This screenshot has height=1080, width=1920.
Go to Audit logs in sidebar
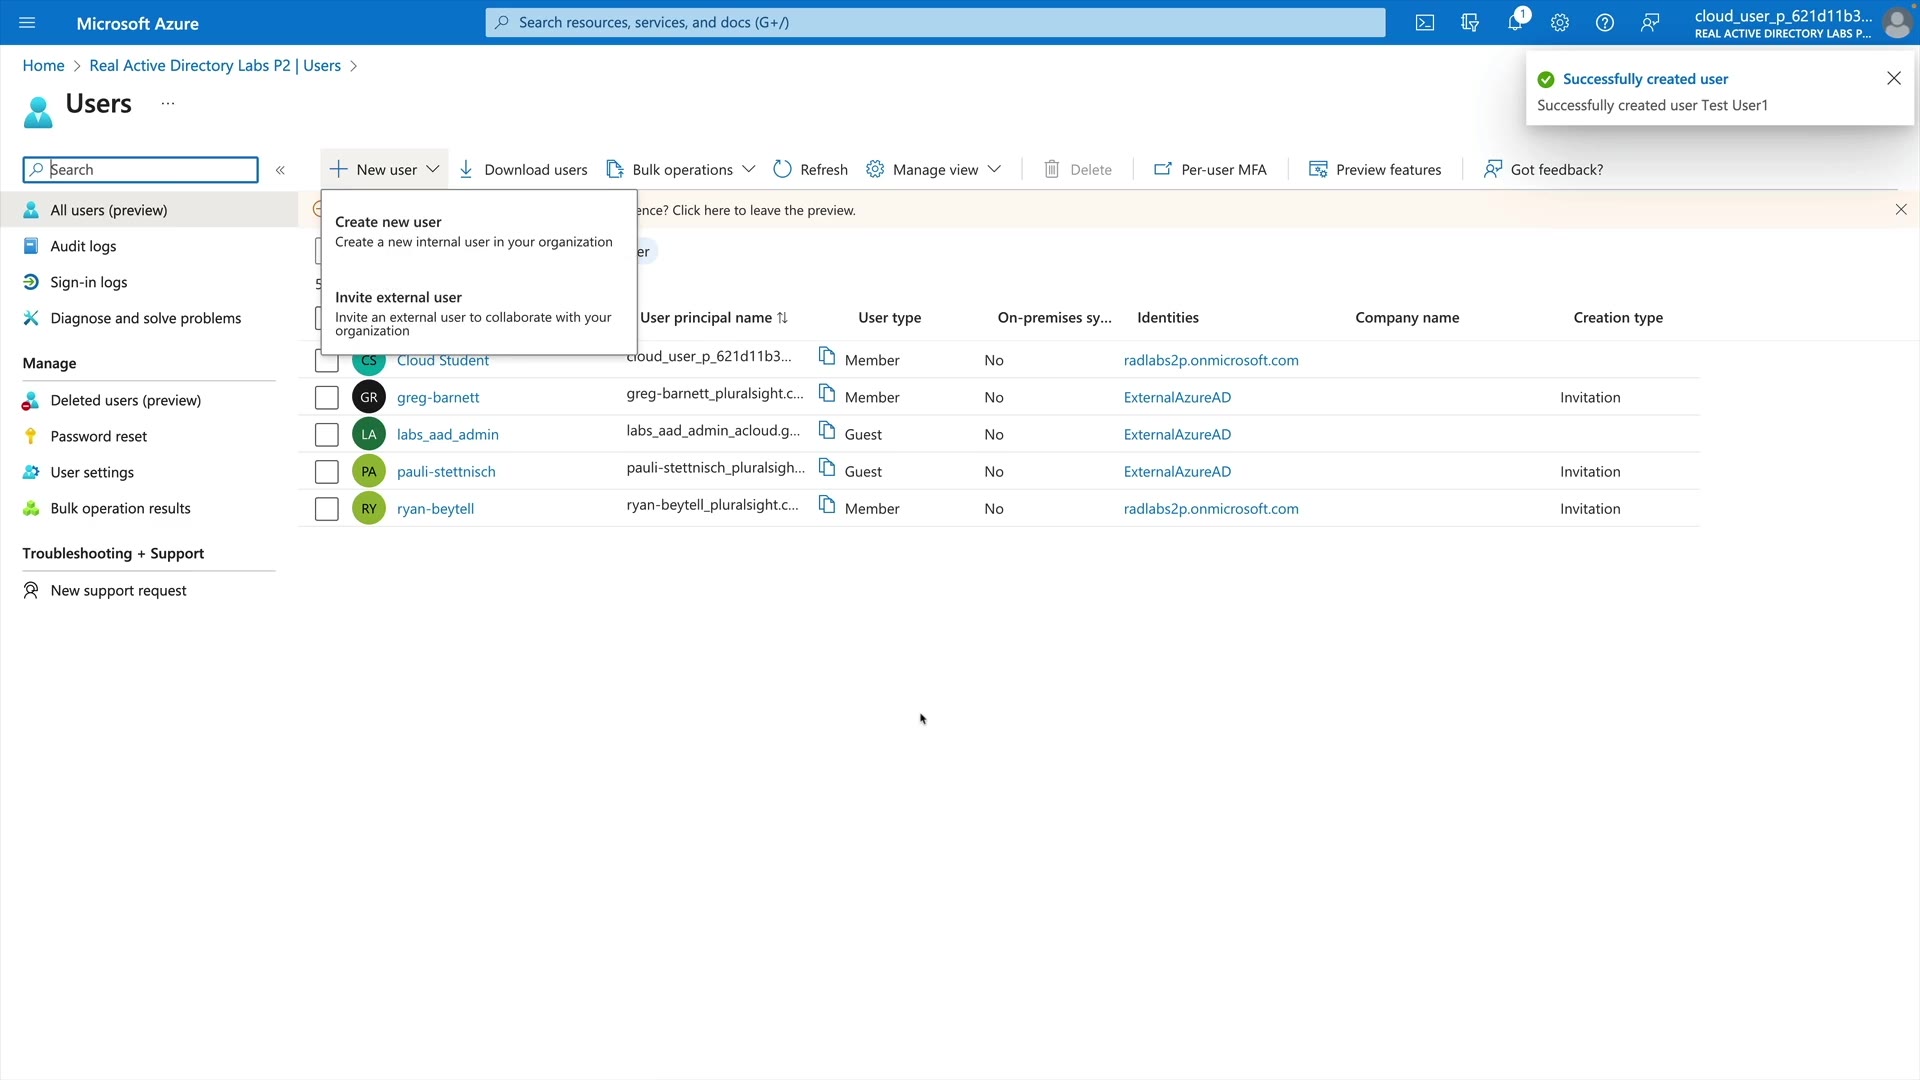(x=83, y=246)
